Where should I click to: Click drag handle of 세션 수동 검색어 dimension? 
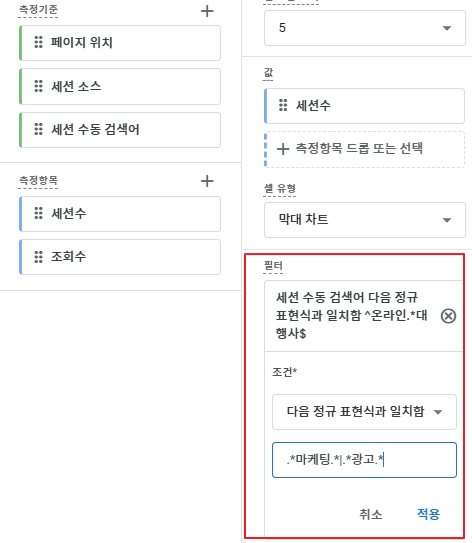point(38,129)
